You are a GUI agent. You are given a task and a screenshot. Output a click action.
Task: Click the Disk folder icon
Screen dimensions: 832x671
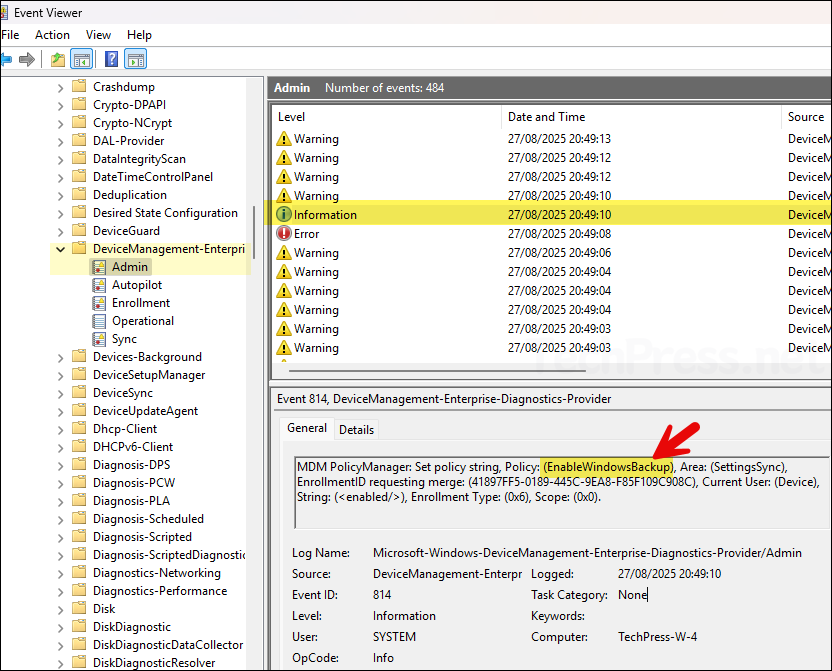coord(79,608)
